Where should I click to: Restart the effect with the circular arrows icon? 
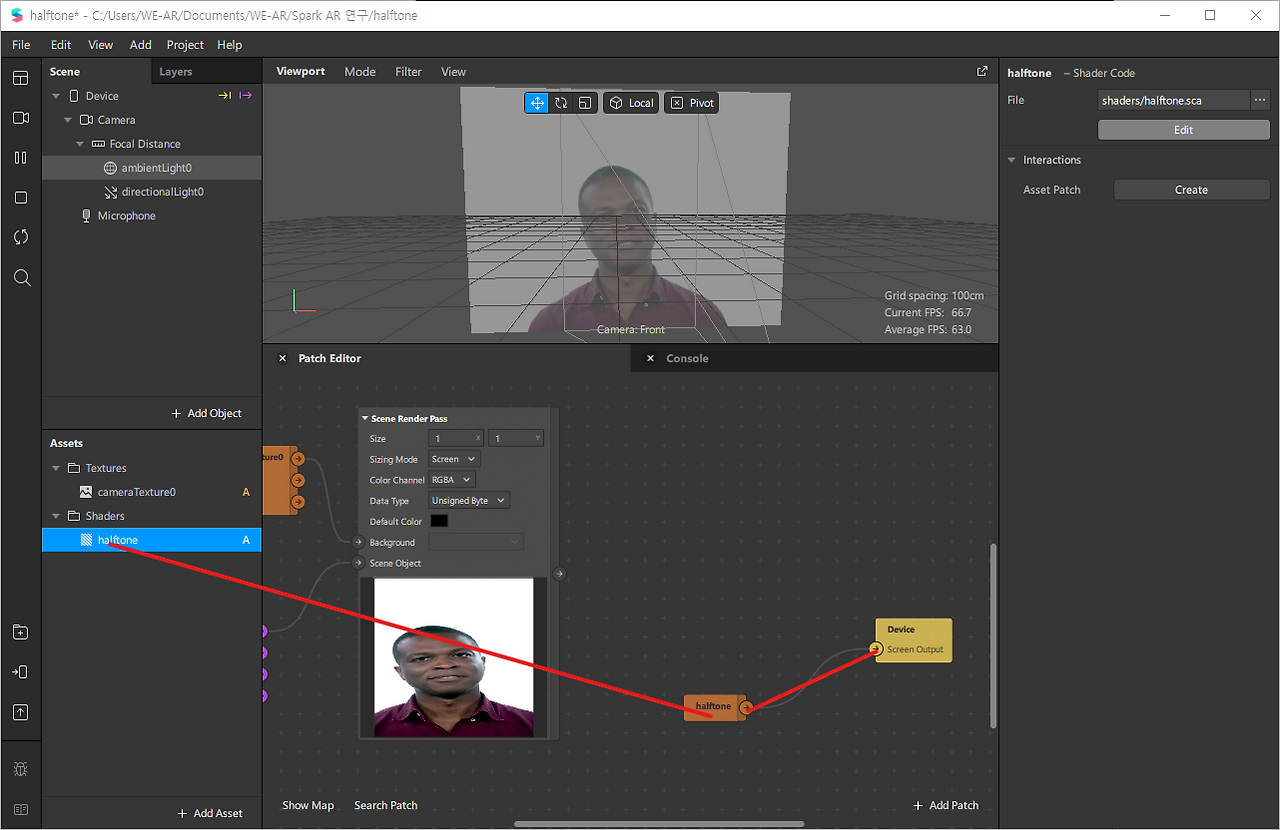[x=21, y=237]
